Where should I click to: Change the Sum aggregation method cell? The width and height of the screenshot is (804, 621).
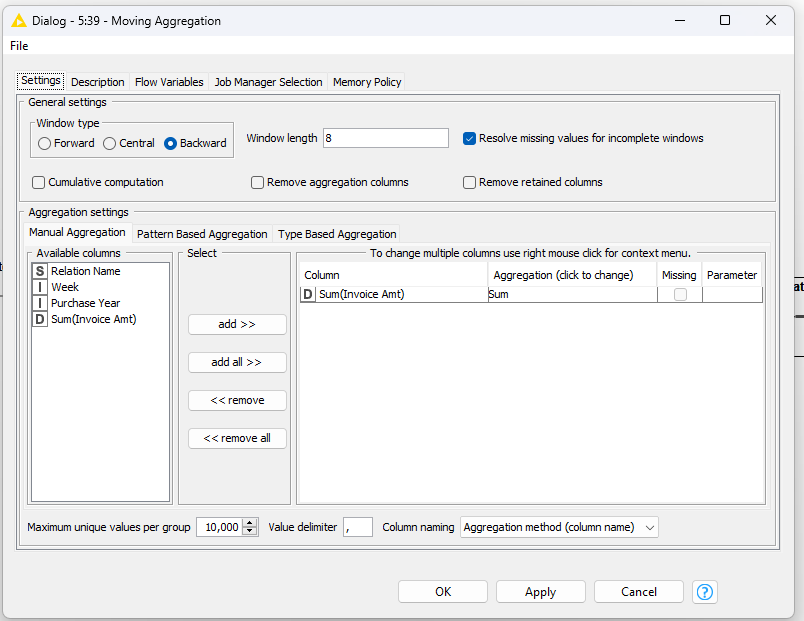pos(571,294)
